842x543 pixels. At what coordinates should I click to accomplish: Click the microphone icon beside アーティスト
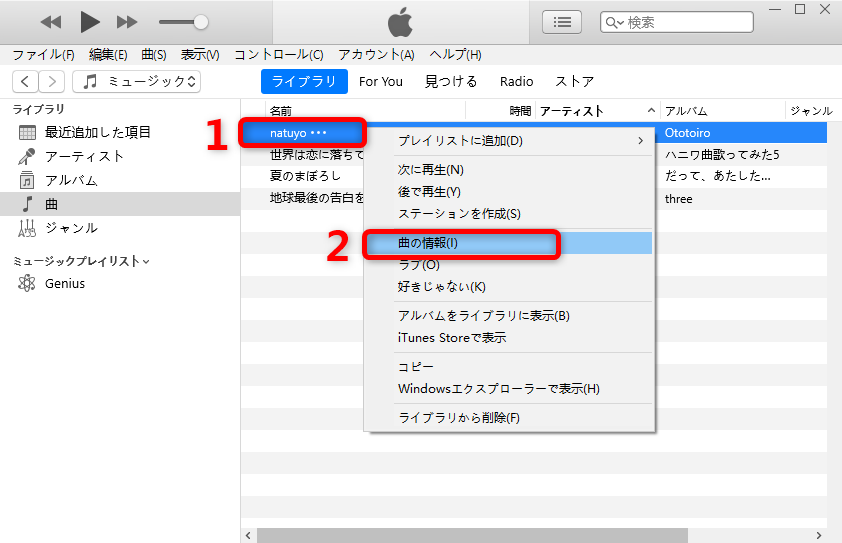click(27, 156)
